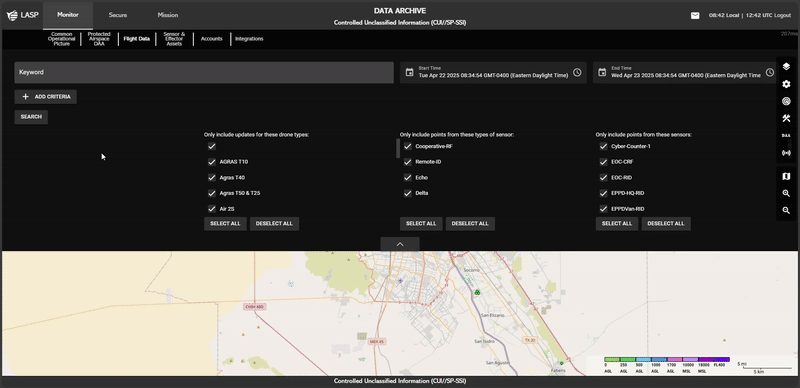The height and width of the screenshot is (388, 800).
Task: Click the green drone marker on the map
Action: tap(478, 292)
